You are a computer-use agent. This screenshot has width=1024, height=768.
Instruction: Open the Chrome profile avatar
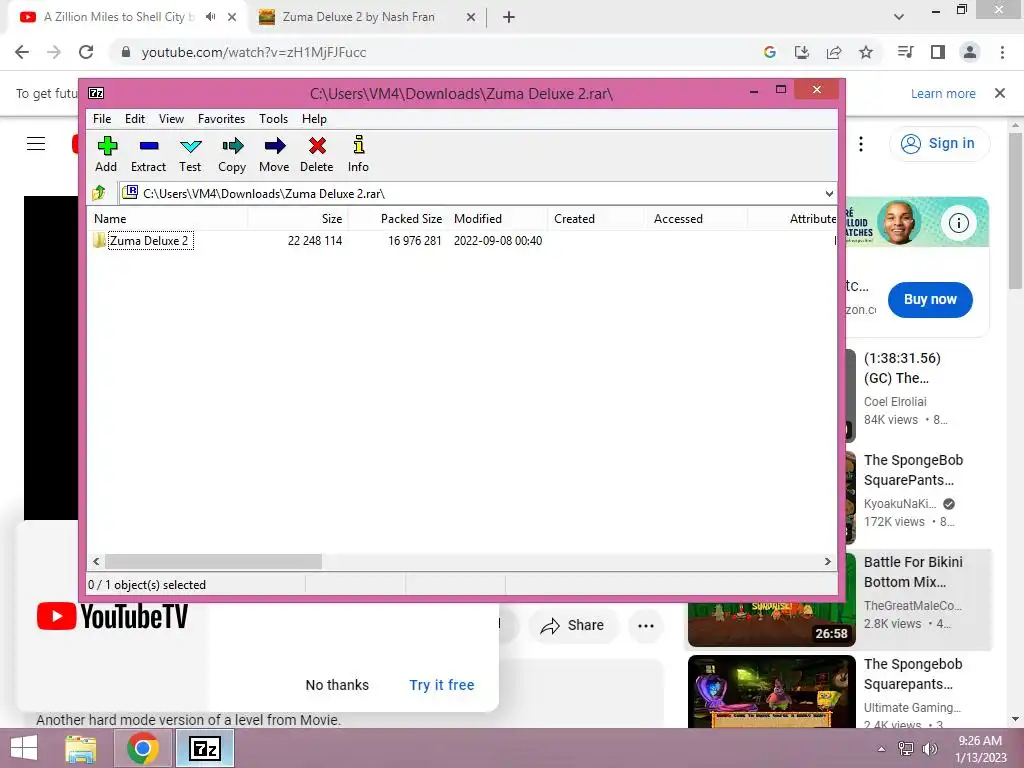970,52
